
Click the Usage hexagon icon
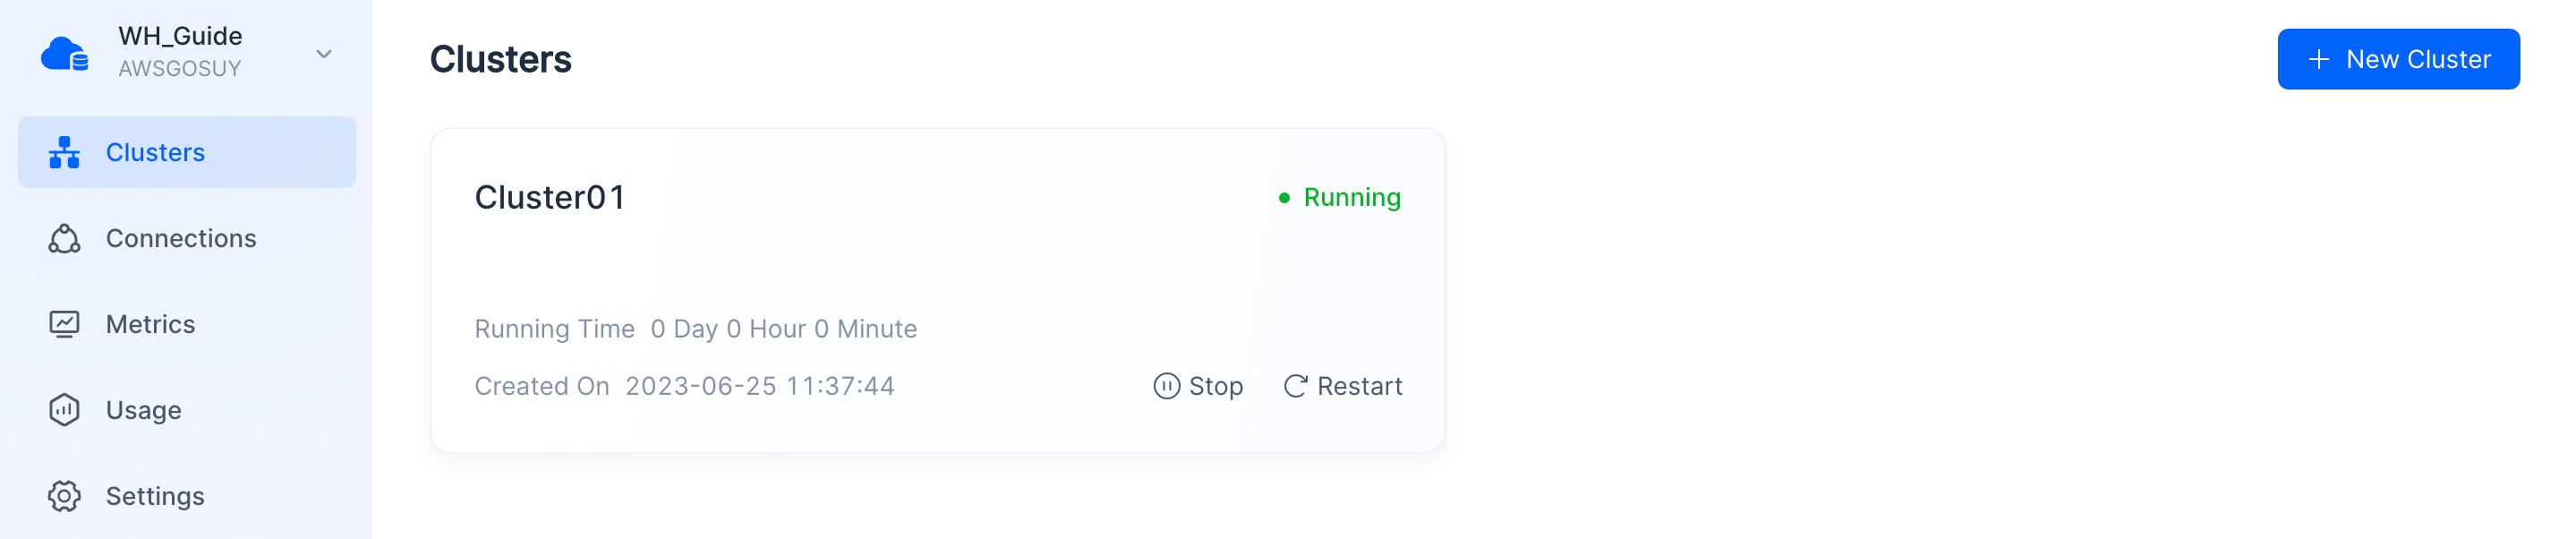pos(64,410)
